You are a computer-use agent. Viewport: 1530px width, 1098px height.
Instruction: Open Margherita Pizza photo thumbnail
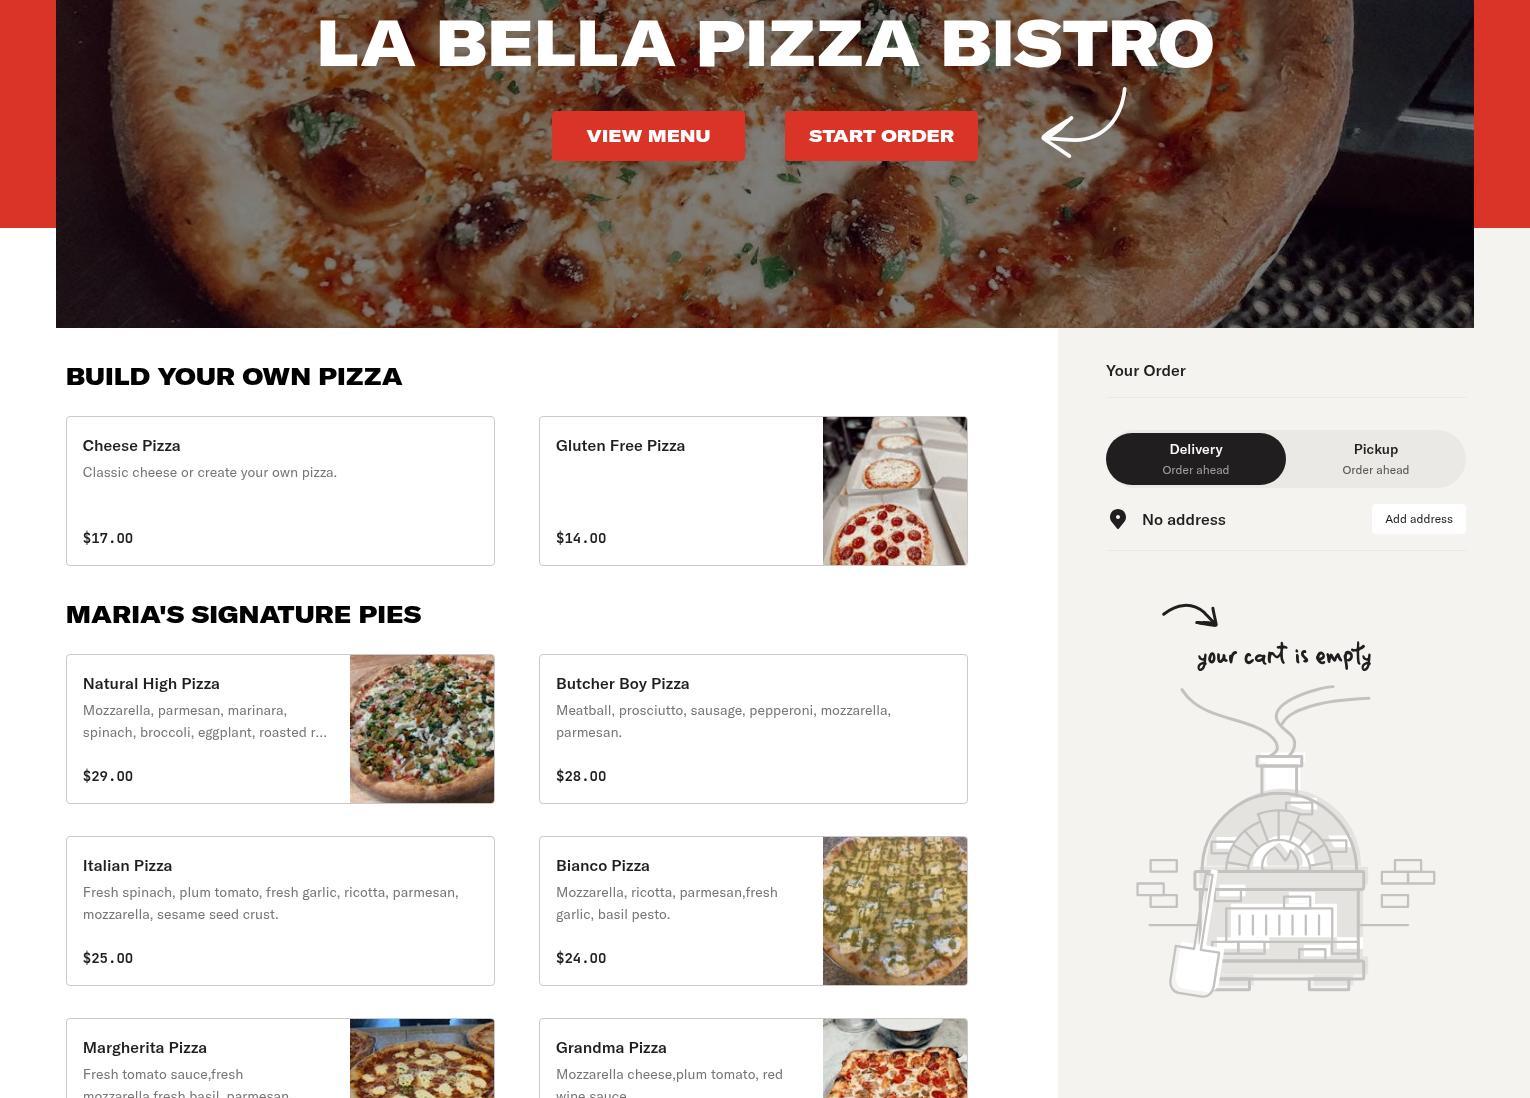point(422,1059)
